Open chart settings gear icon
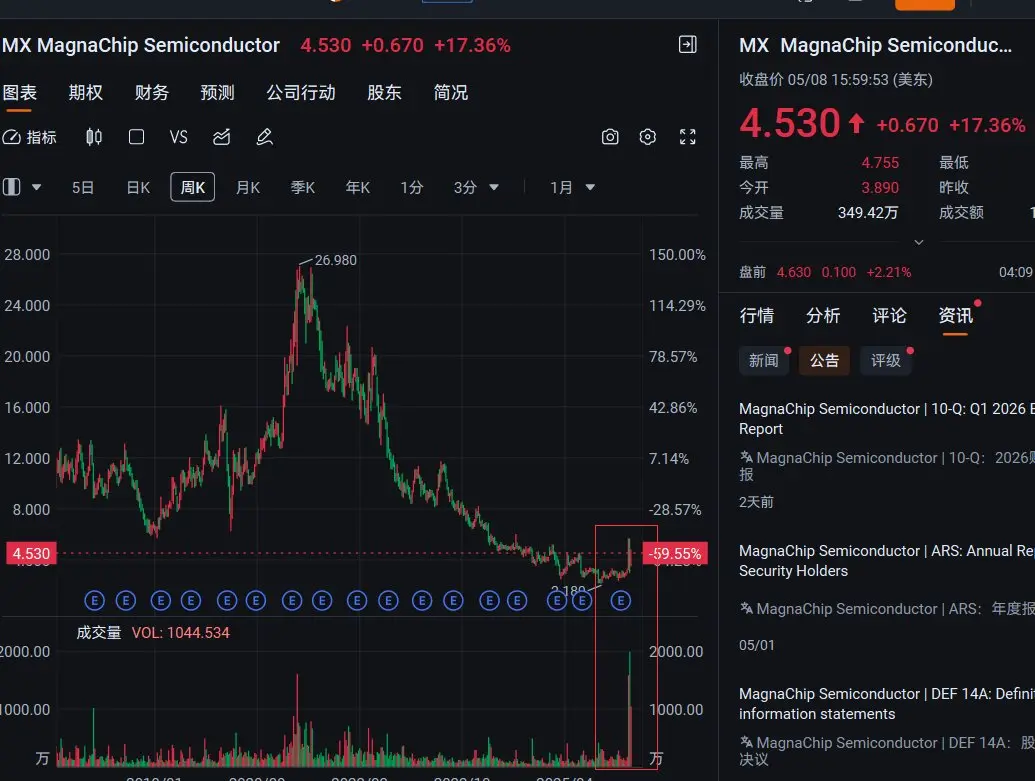Viewport: 1035px width, 781px height. [x=648, y=137]
